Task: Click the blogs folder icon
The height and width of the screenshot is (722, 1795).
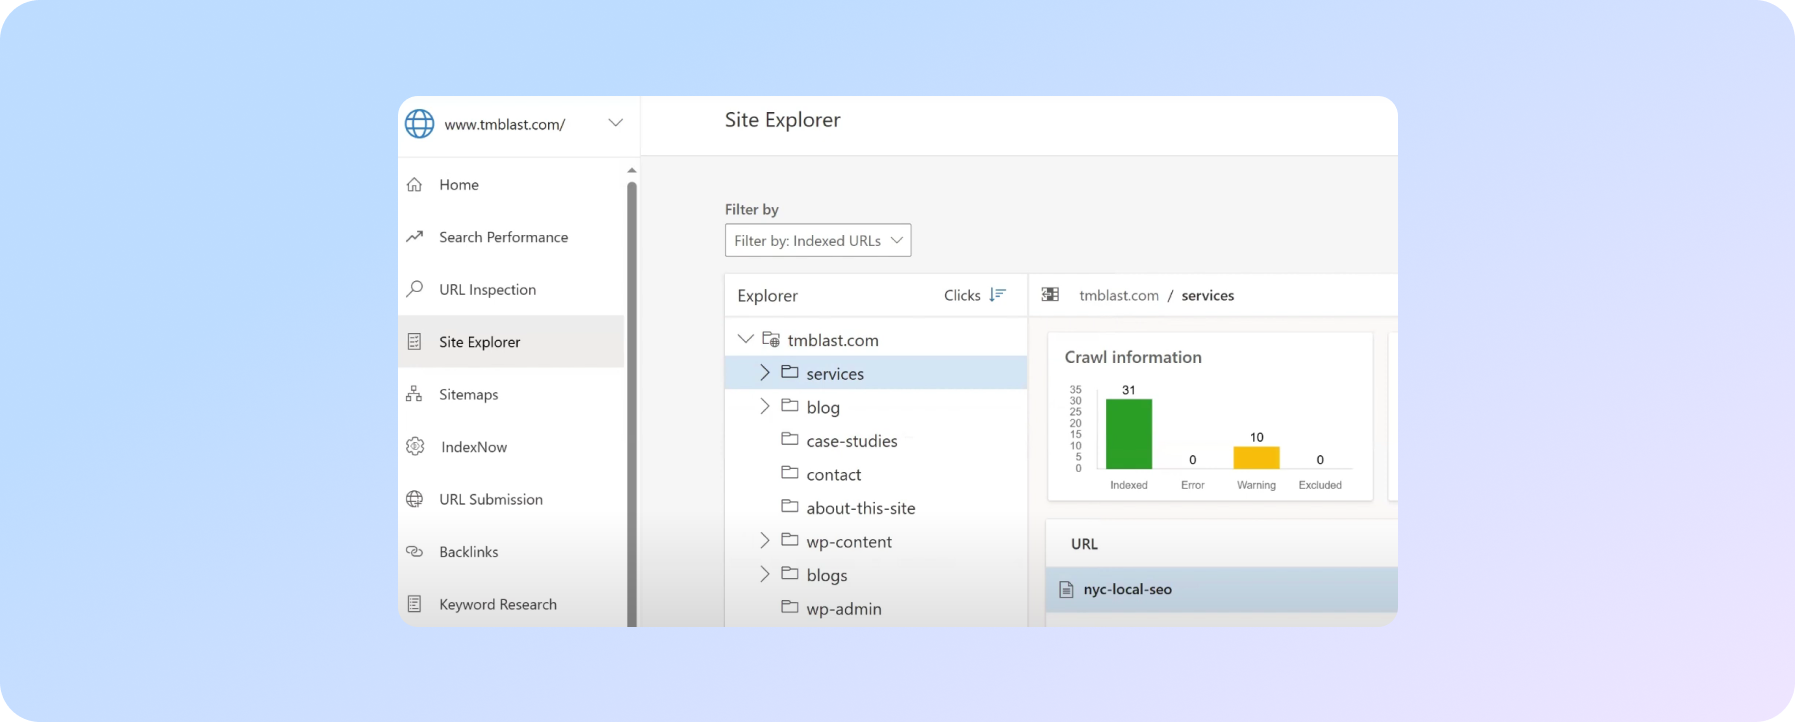Action: [790, 574]
